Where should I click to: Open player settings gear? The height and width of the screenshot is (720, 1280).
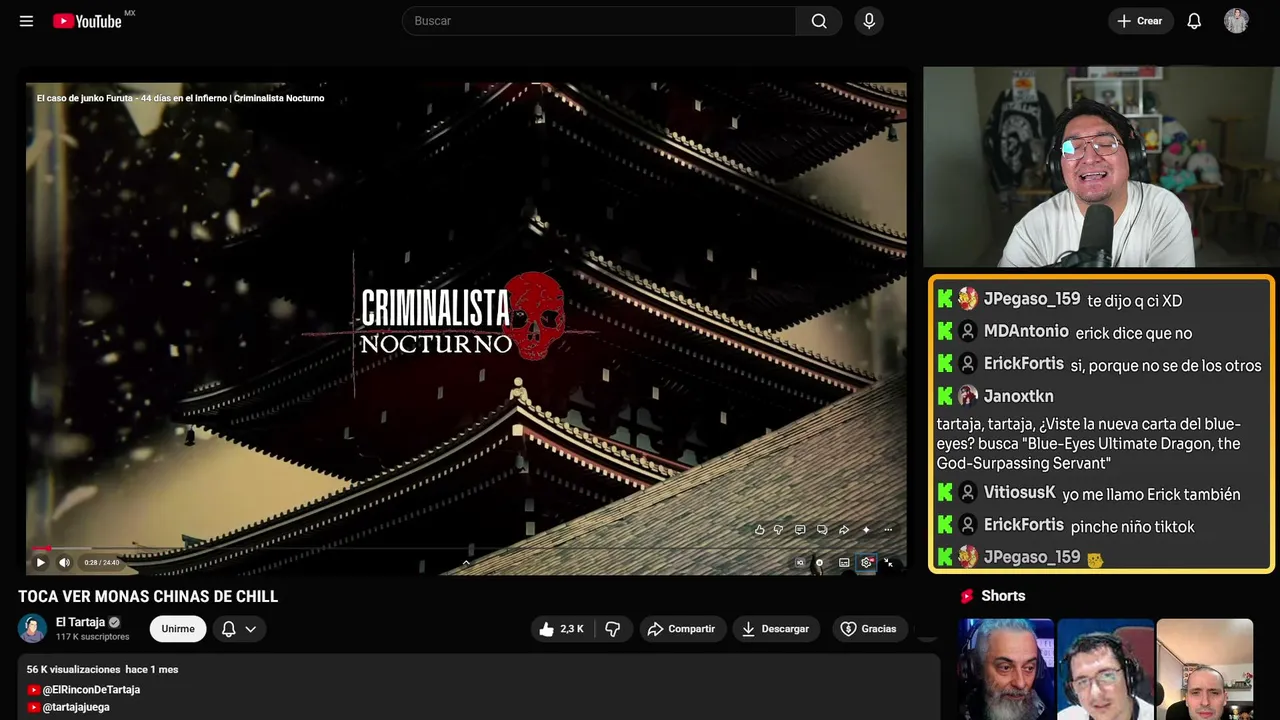pos(866,562)
